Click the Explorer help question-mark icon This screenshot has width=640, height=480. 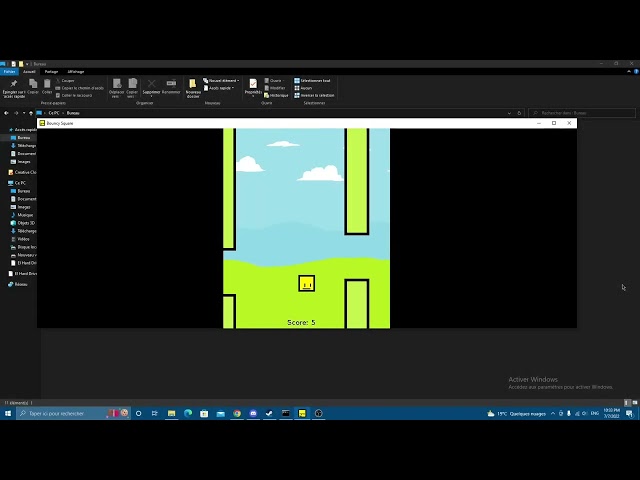(636, 71)
